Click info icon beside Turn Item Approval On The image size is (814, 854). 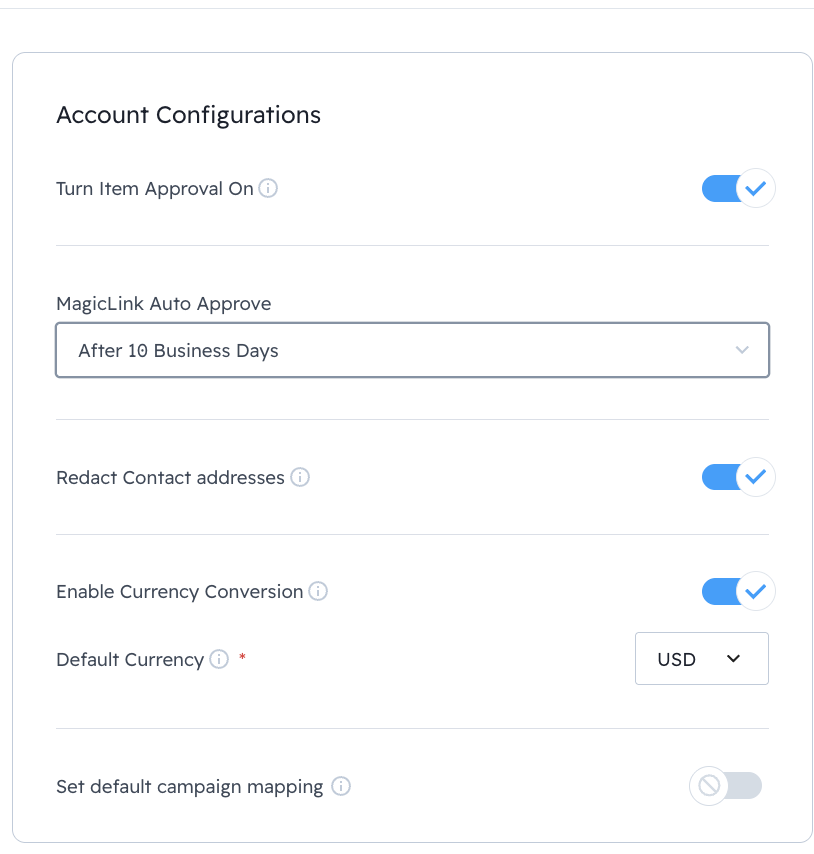[268, 188]
